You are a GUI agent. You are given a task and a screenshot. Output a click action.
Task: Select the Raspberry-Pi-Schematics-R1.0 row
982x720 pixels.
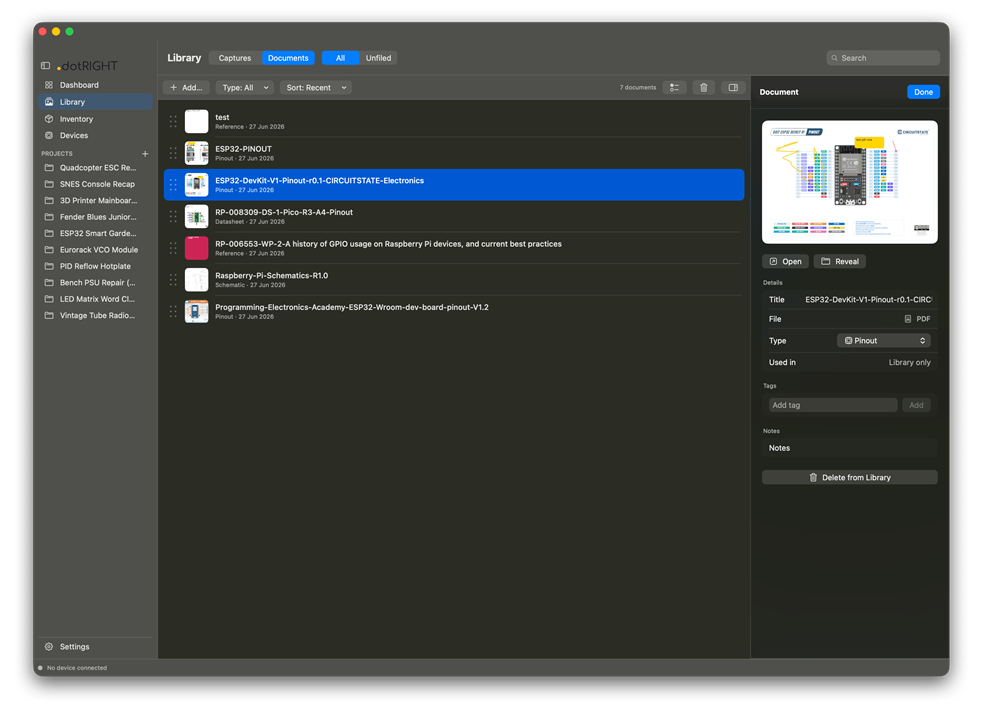click(454, 280)
